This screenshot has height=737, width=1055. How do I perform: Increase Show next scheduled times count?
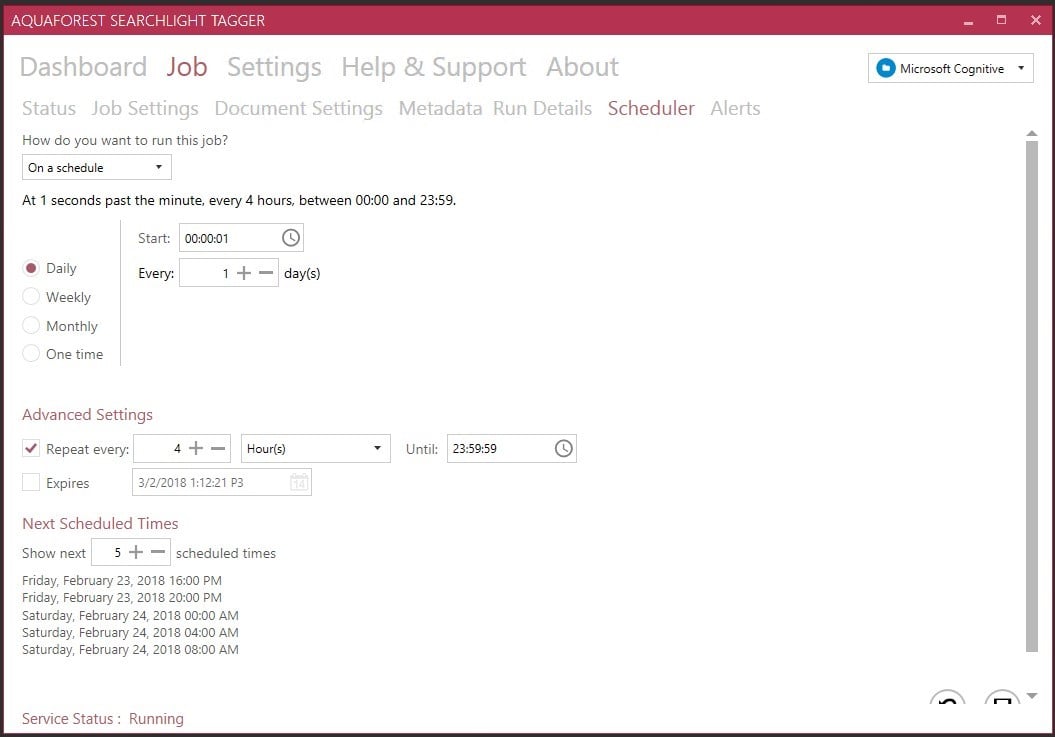point(136,553)
